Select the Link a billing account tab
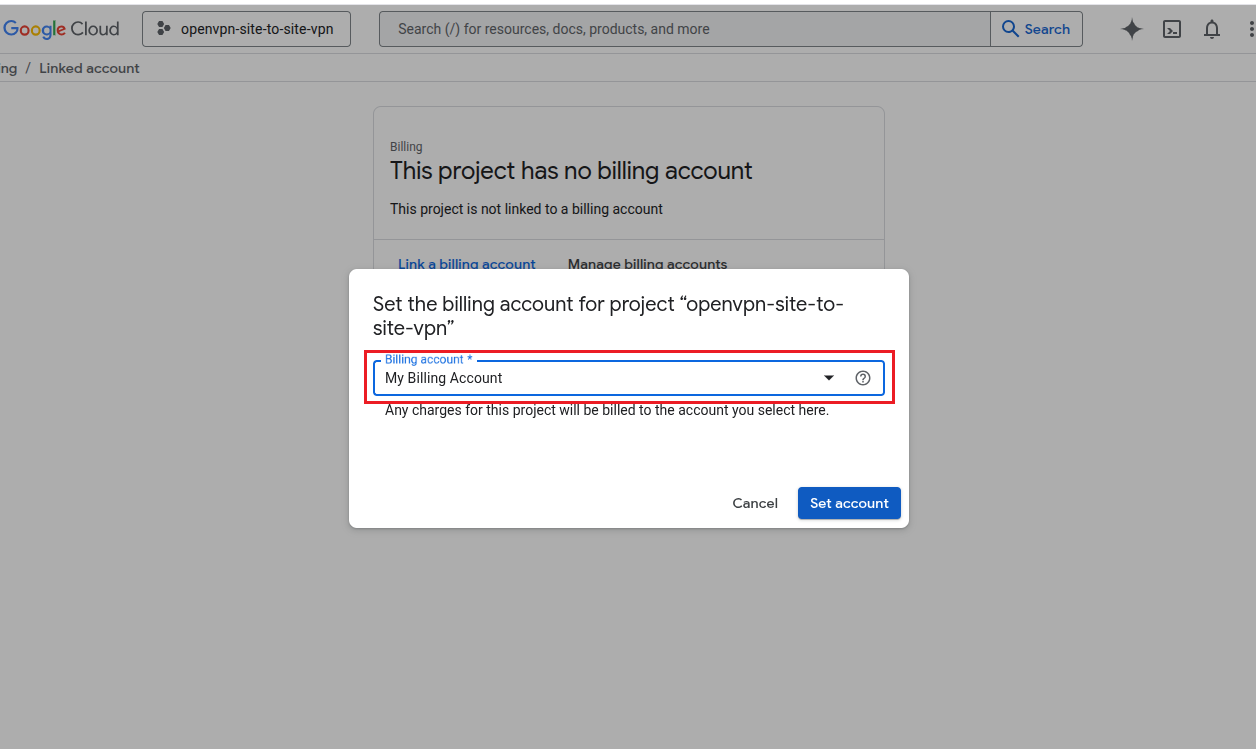Screen dimensions: 1256x749 (x=467, y=264)
